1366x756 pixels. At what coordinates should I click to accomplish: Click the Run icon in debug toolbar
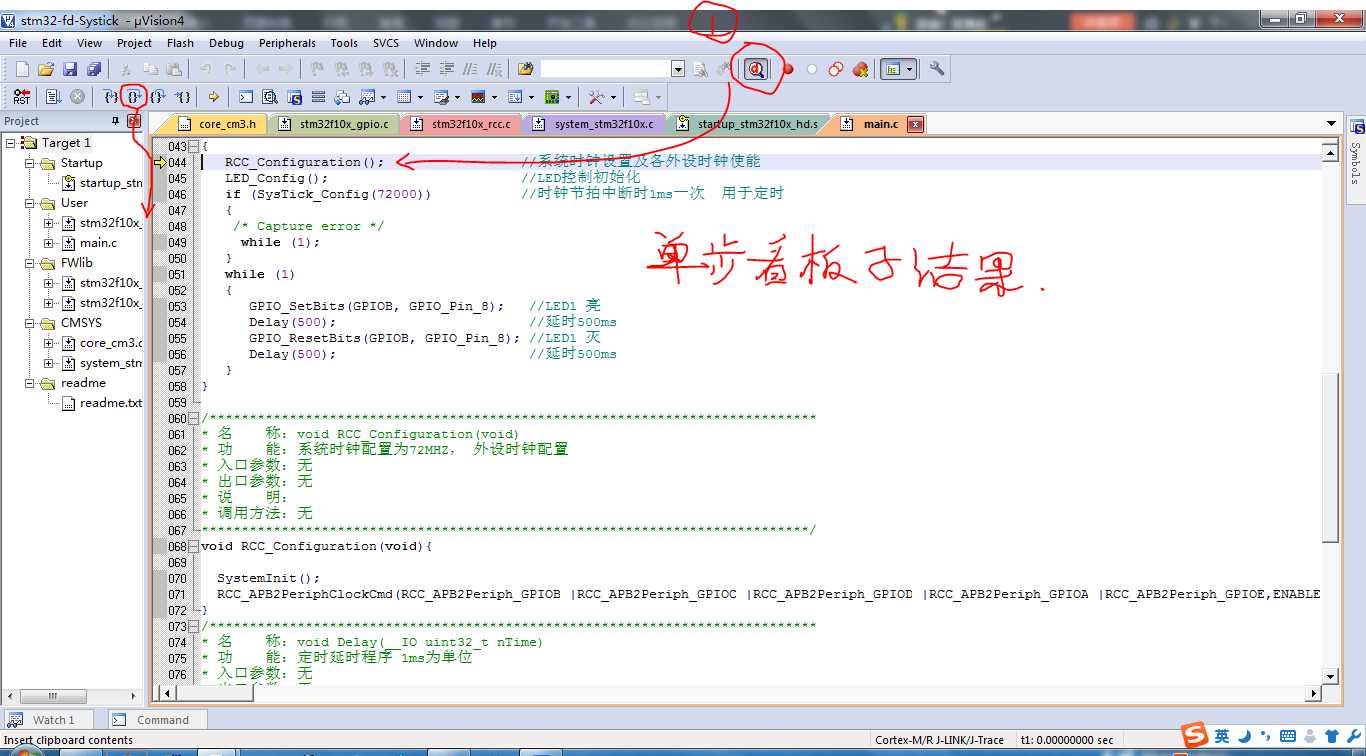tap(53, 97)
